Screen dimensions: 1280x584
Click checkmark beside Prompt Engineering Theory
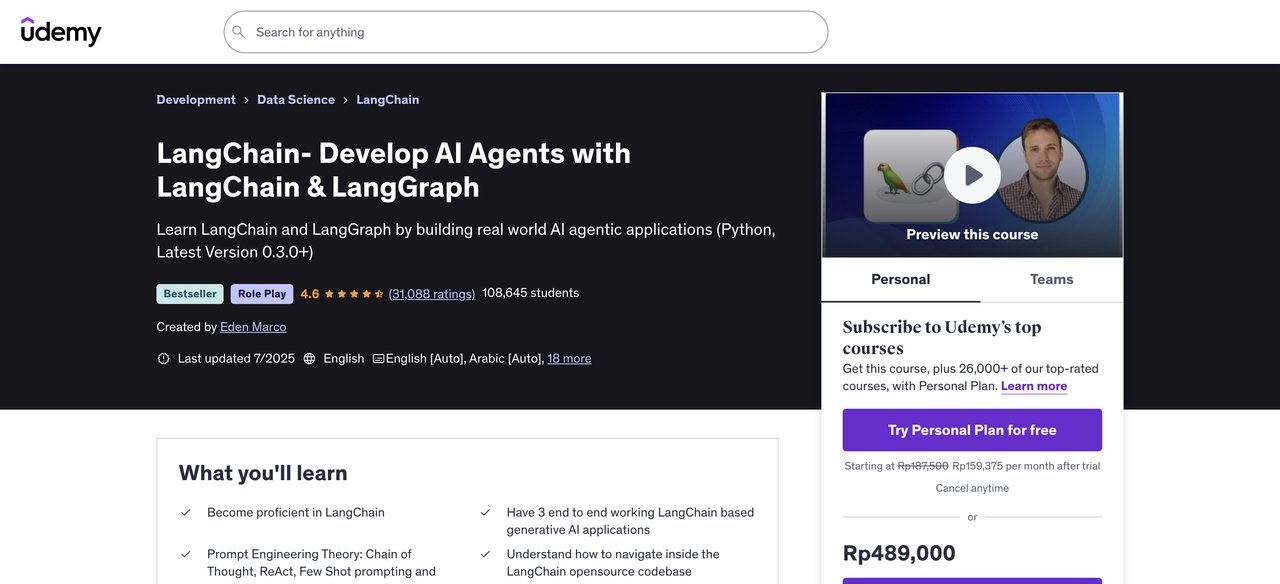[x=185, y=554]
